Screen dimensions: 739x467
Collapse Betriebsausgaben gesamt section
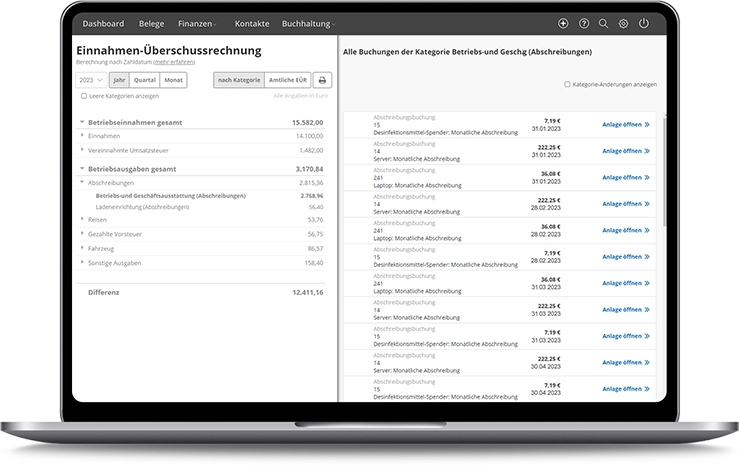(x=82, y=168)
